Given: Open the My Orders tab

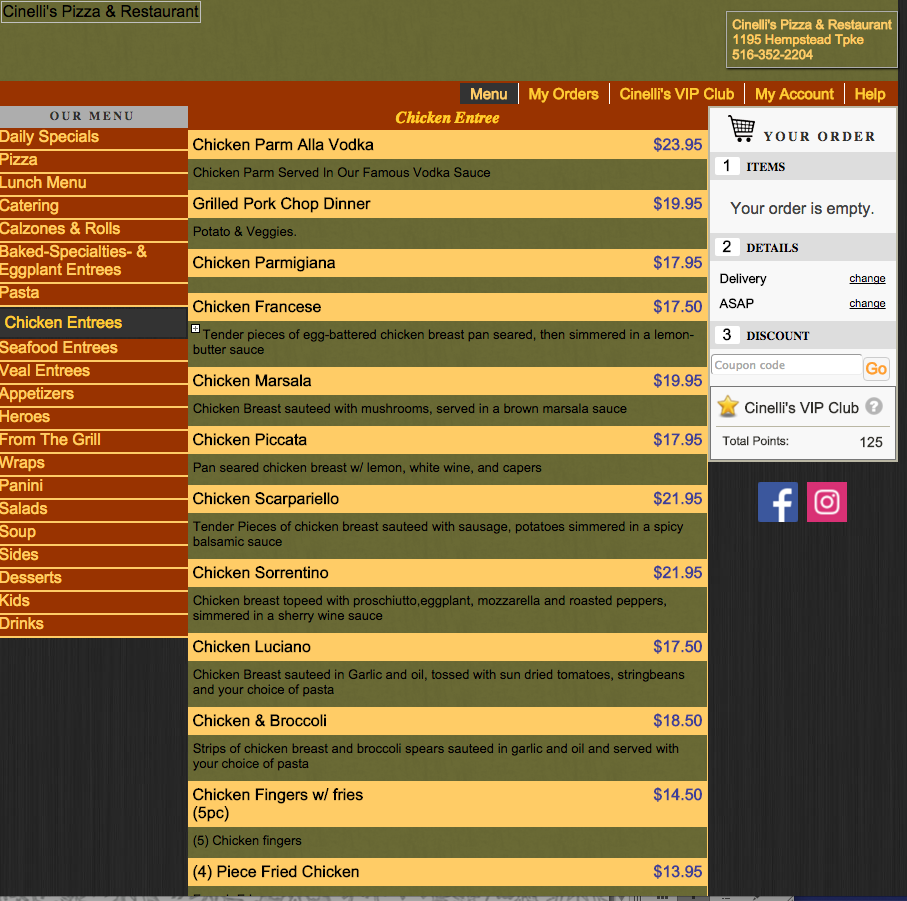Looking at the screenshot, I should 563,94.
